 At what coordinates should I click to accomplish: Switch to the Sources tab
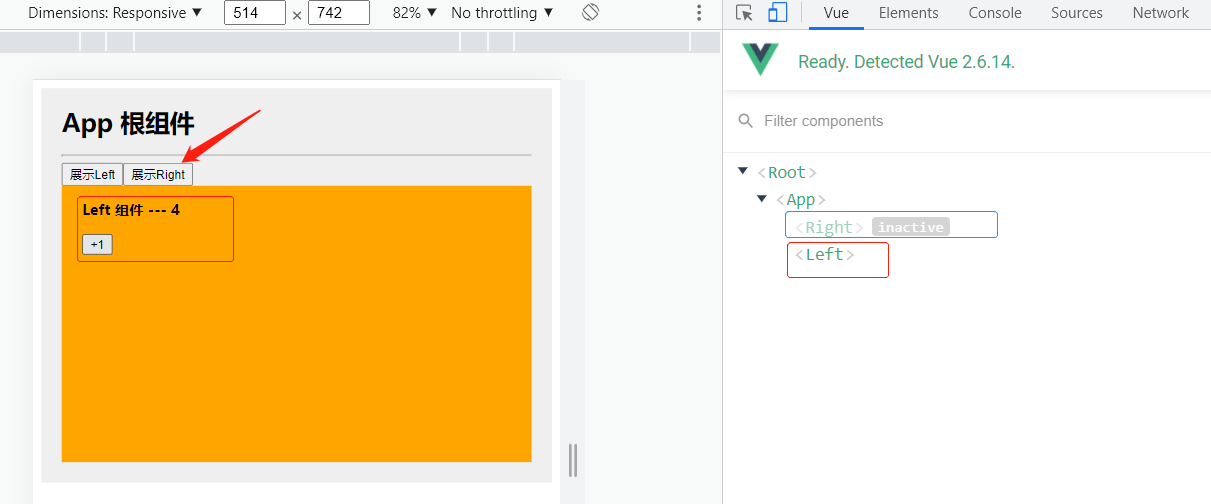(x=1076, y=13)
